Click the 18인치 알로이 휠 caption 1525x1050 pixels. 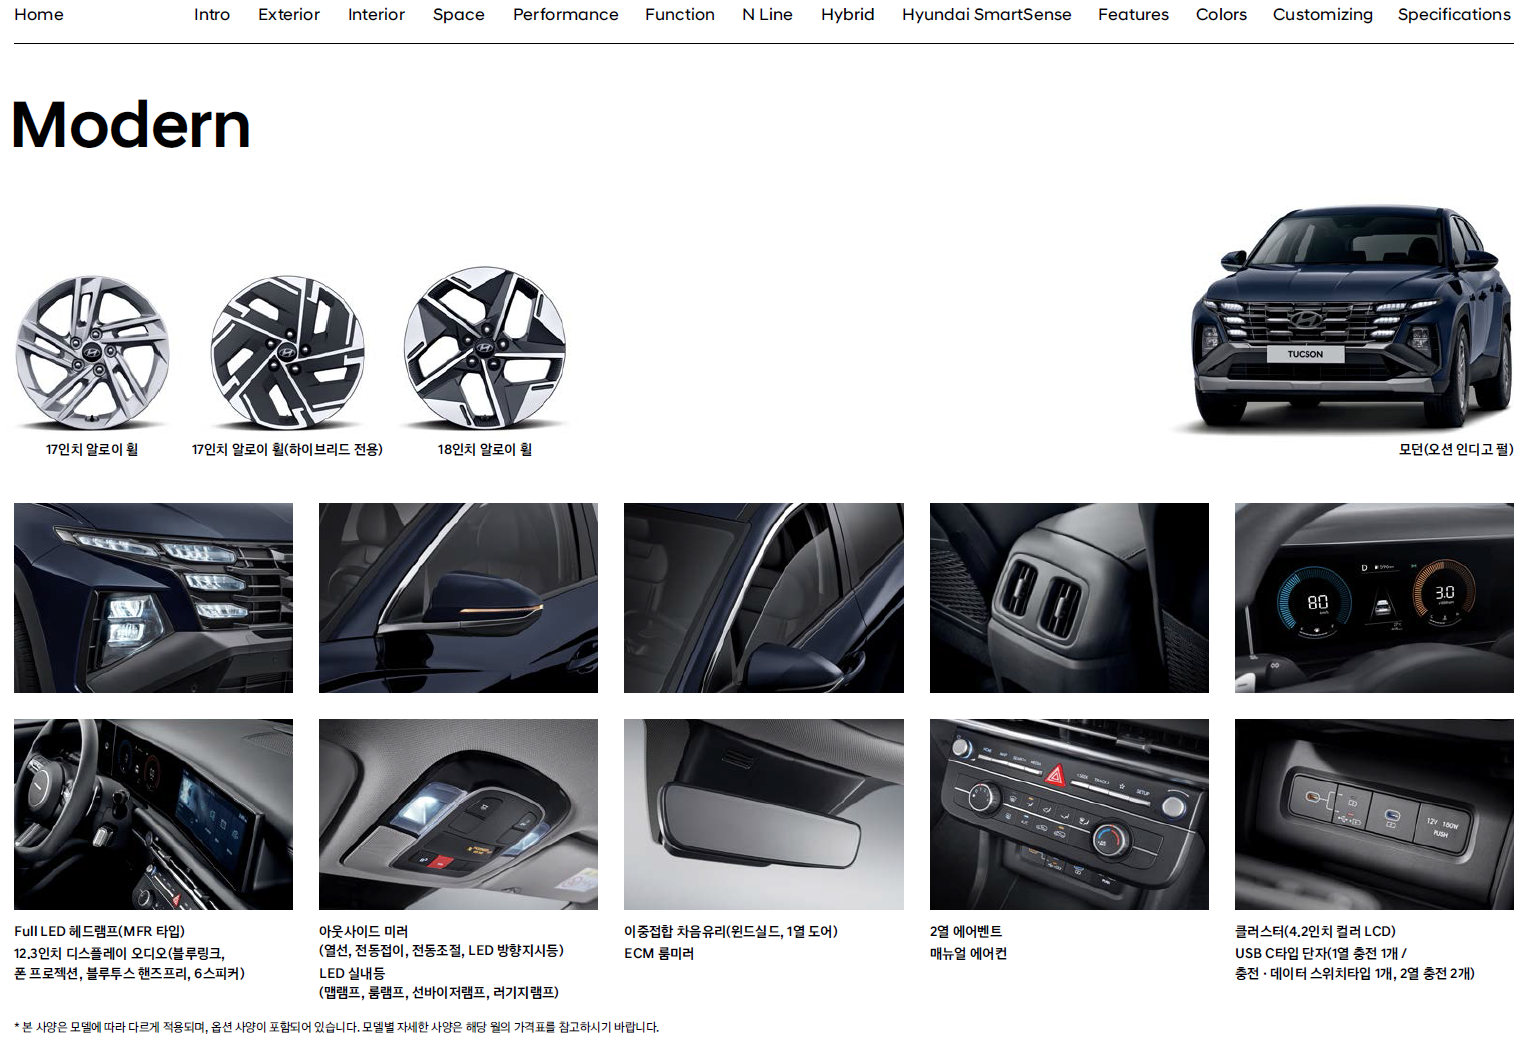tap(485, 450)
